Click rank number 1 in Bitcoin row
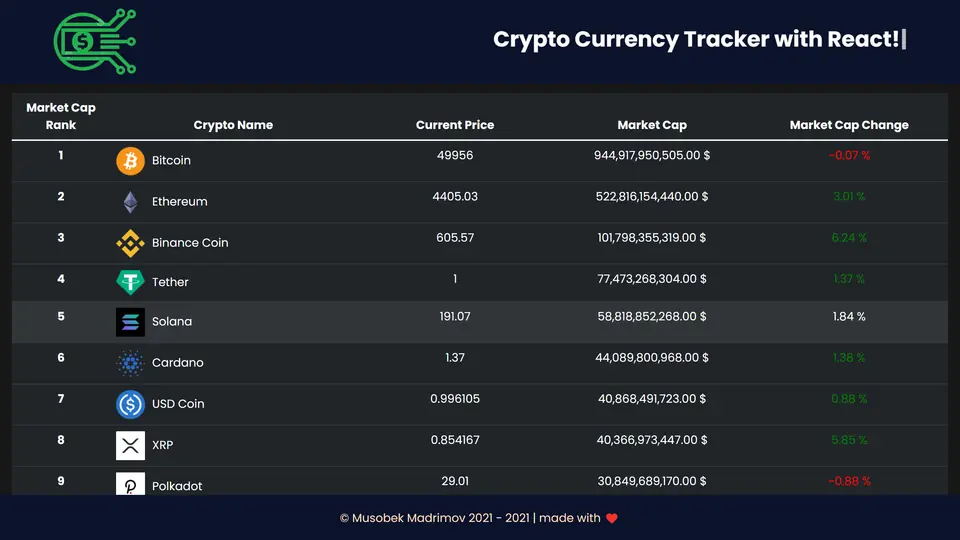 tap(61, 156)
